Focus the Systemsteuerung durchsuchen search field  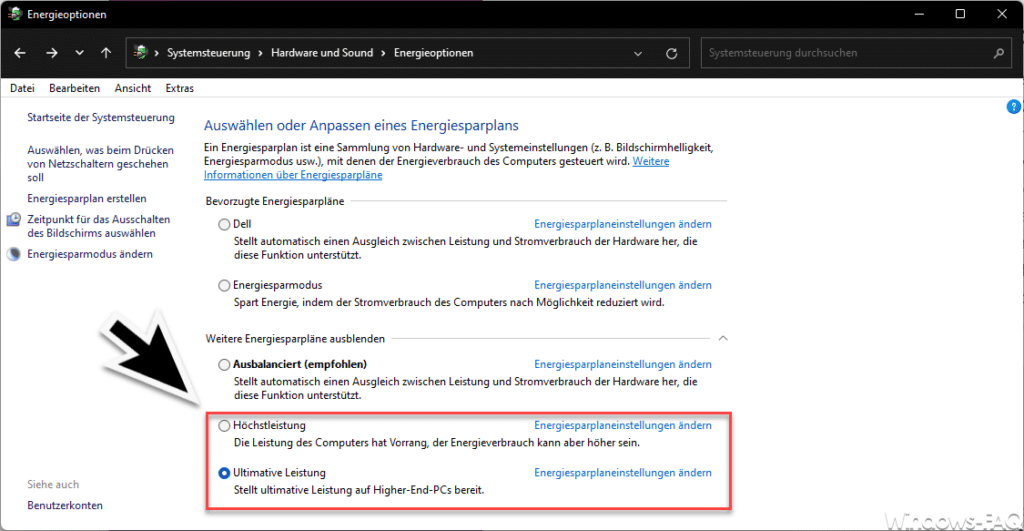[x=856, y=53]
